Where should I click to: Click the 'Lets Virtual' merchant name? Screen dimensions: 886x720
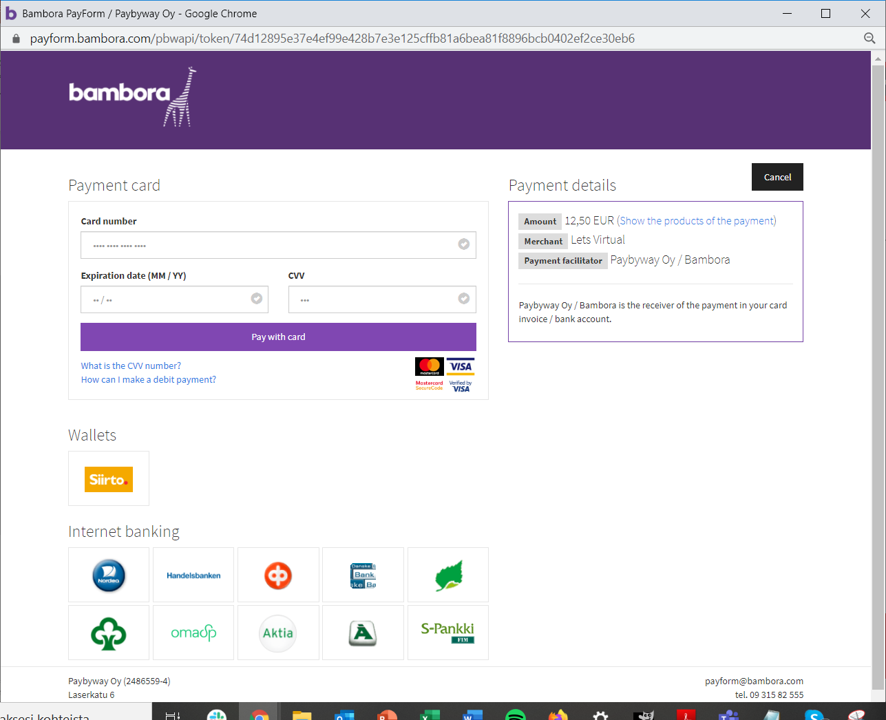[x=598, y=240]
